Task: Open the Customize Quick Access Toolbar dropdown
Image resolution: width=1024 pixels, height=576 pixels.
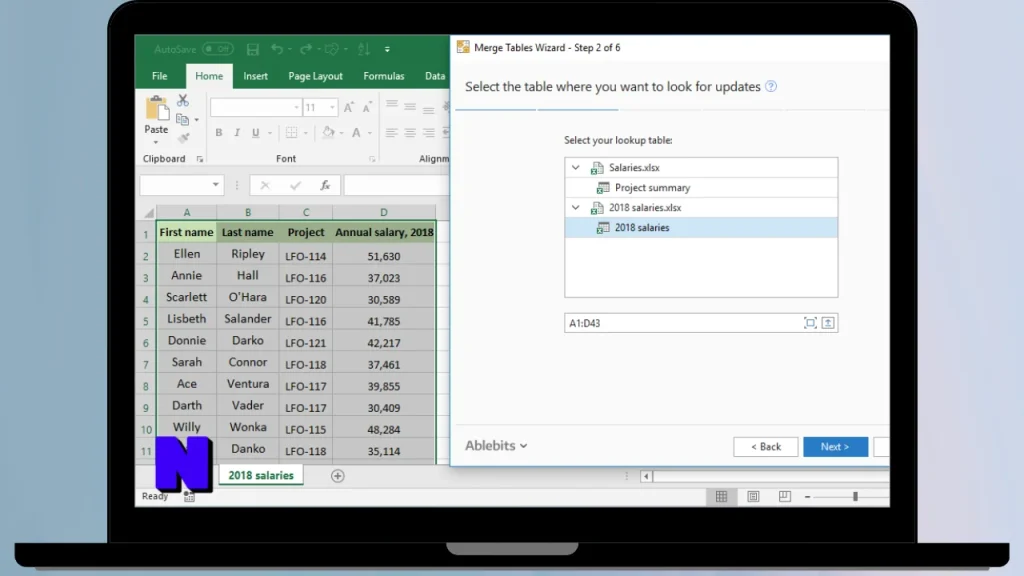Action: point(387,49)
